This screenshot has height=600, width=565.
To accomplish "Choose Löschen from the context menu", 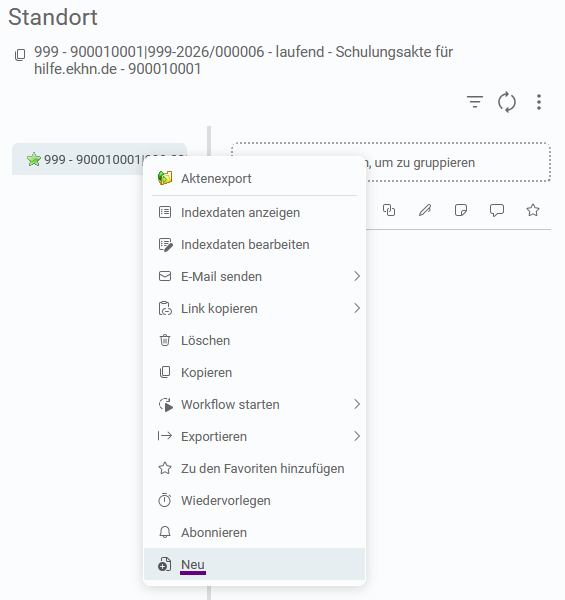I will point(254,340).
